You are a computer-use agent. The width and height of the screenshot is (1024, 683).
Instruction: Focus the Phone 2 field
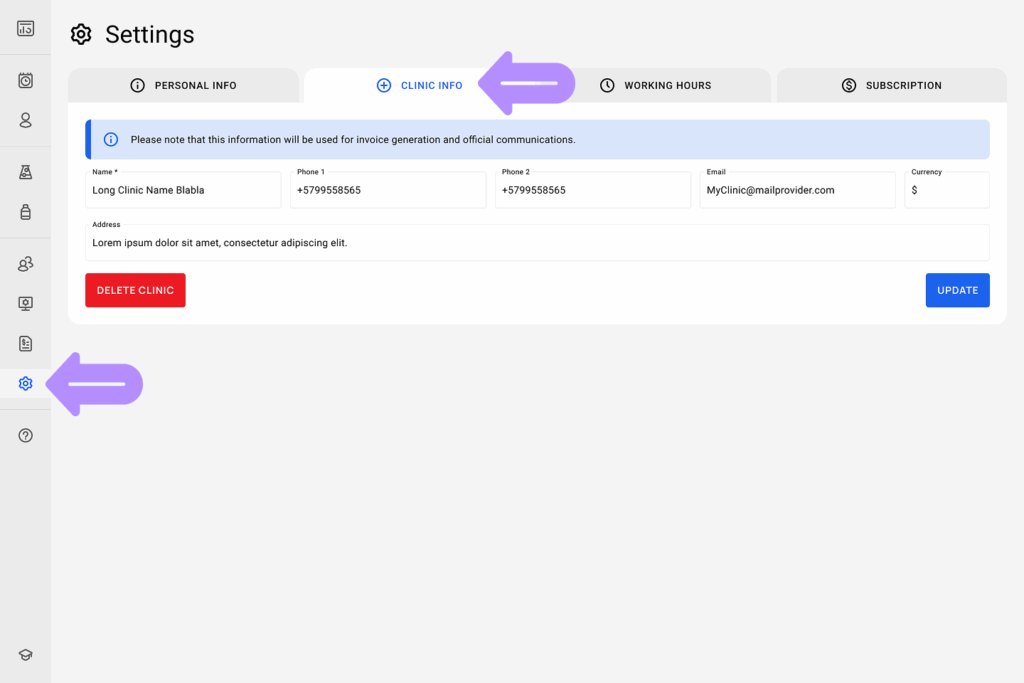(x=593, y=190)
